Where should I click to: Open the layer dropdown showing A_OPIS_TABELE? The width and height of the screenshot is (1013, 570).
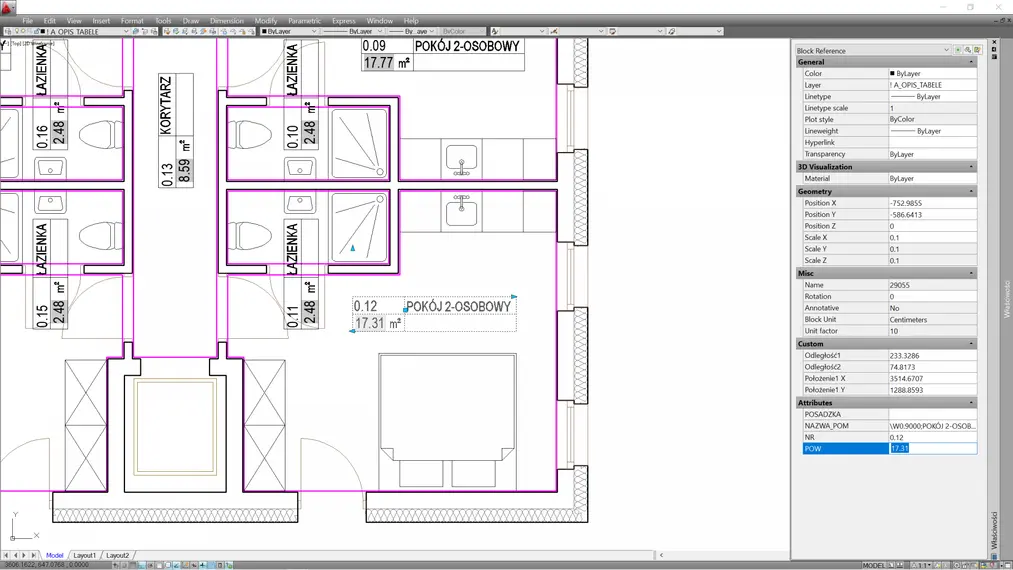click(85, 31)
